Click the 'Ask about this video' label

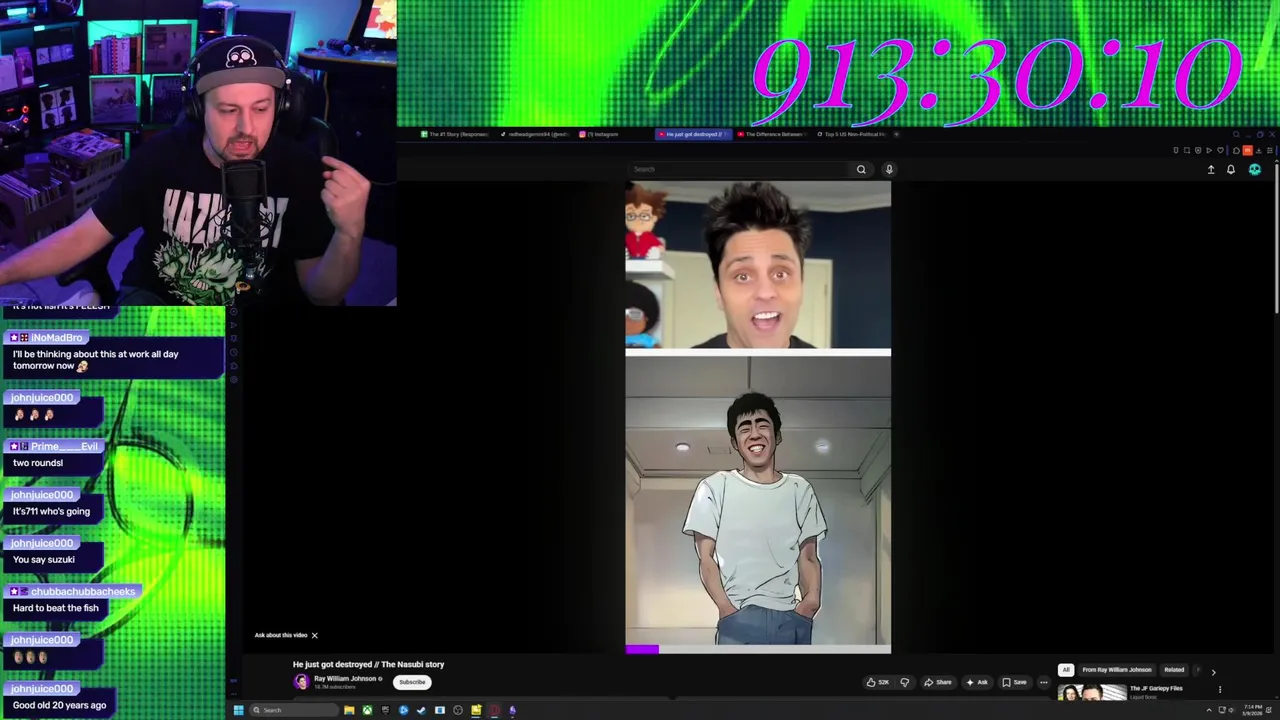tap(281, 635)
